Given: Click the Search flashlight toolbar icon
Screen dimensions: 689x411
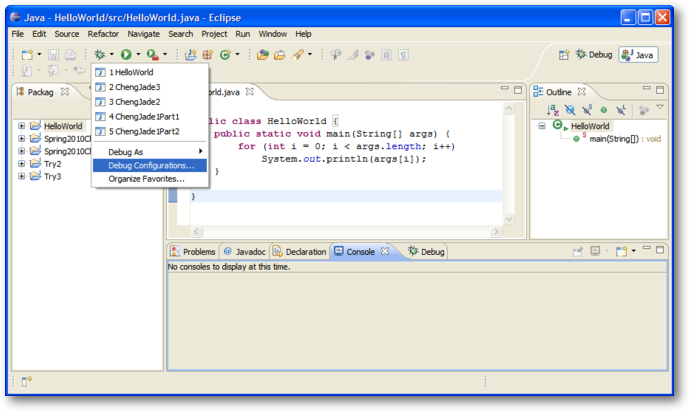Looking at the screenshot, I should coord(298,55).
